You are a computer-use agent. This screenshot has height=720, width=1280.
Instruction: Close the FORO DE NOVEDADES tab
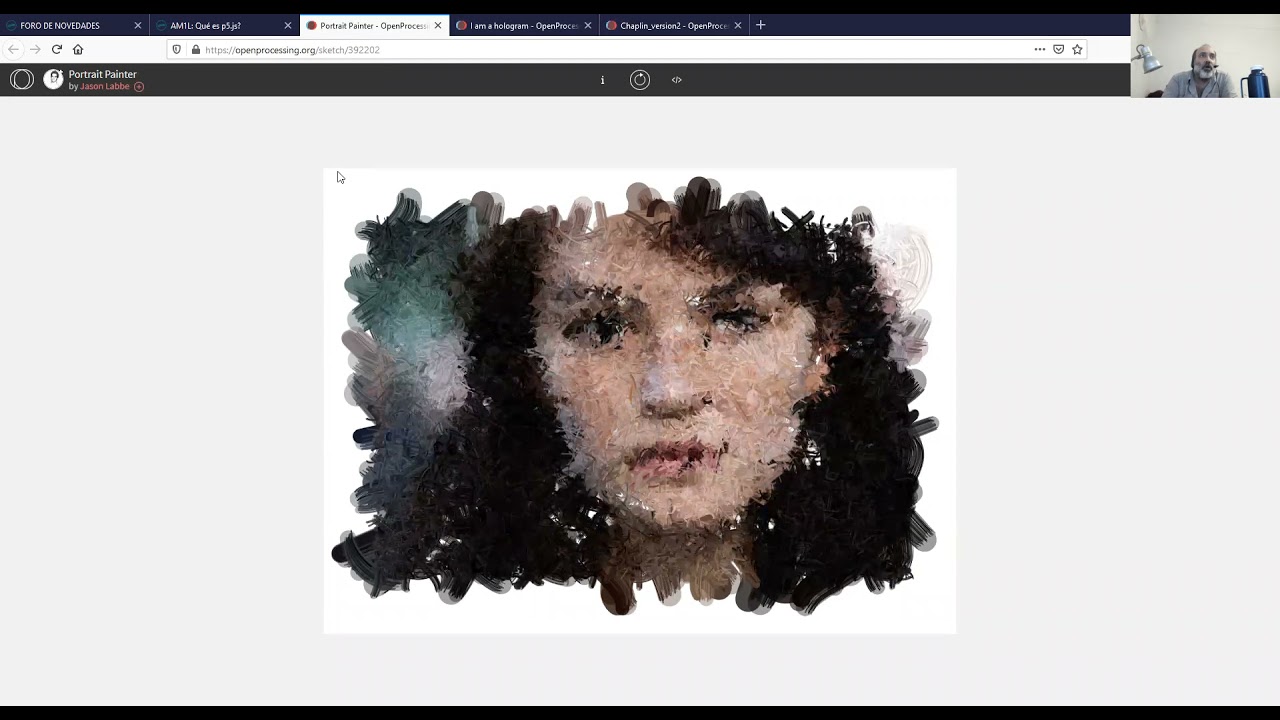click(138, 25)
